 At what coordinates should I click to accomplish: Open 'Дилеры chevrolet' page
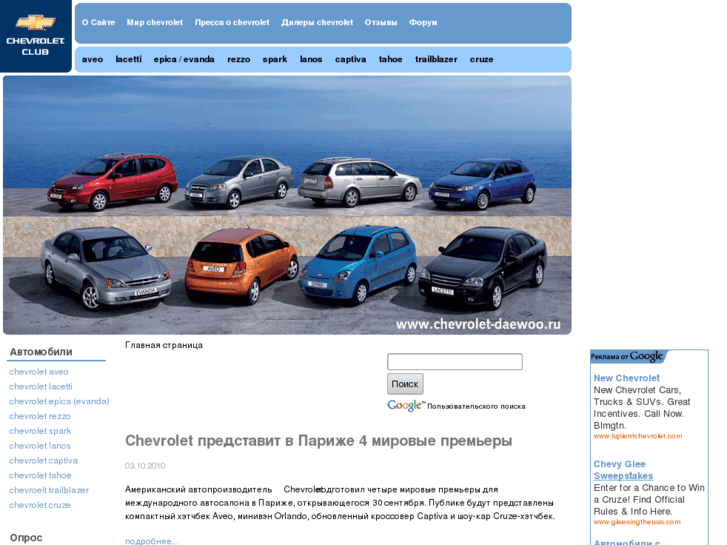[317, 22]
